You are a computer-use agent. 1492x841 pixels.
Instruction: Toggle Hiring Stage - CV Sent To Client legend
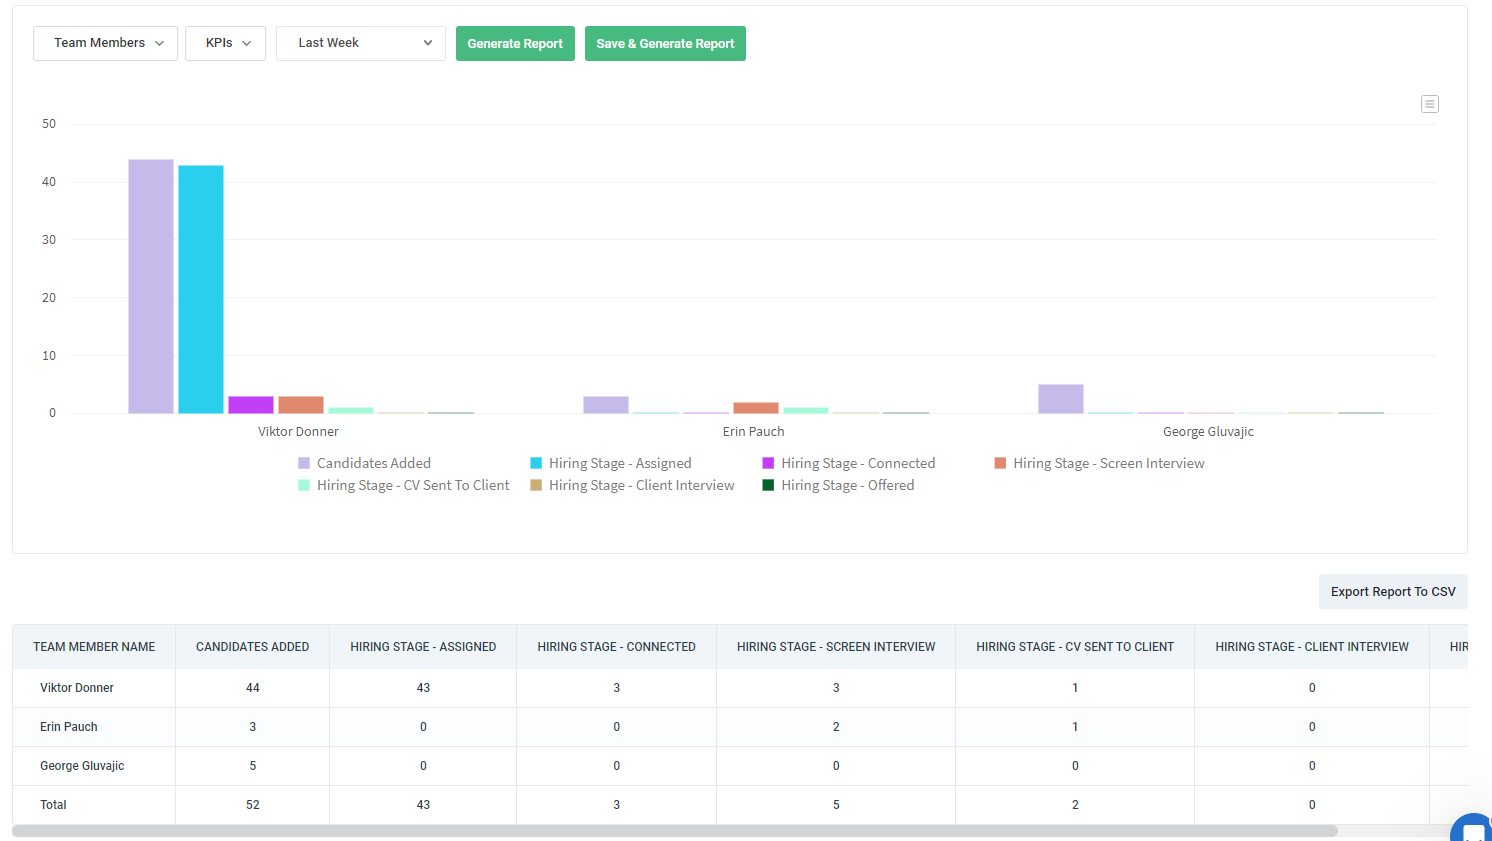[x=404, y=485]
